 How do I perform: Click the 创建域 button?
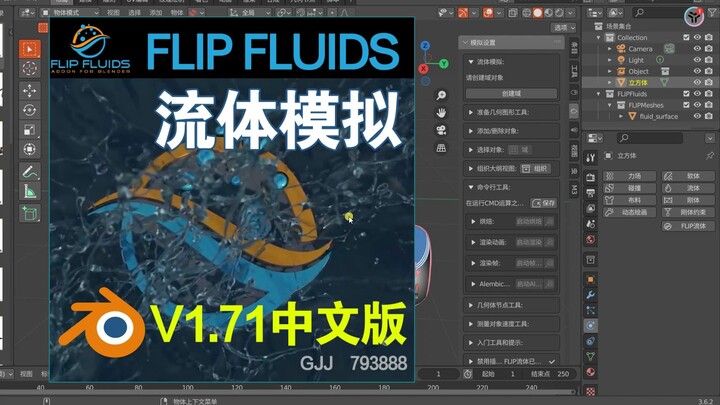[x=511, y=94]
